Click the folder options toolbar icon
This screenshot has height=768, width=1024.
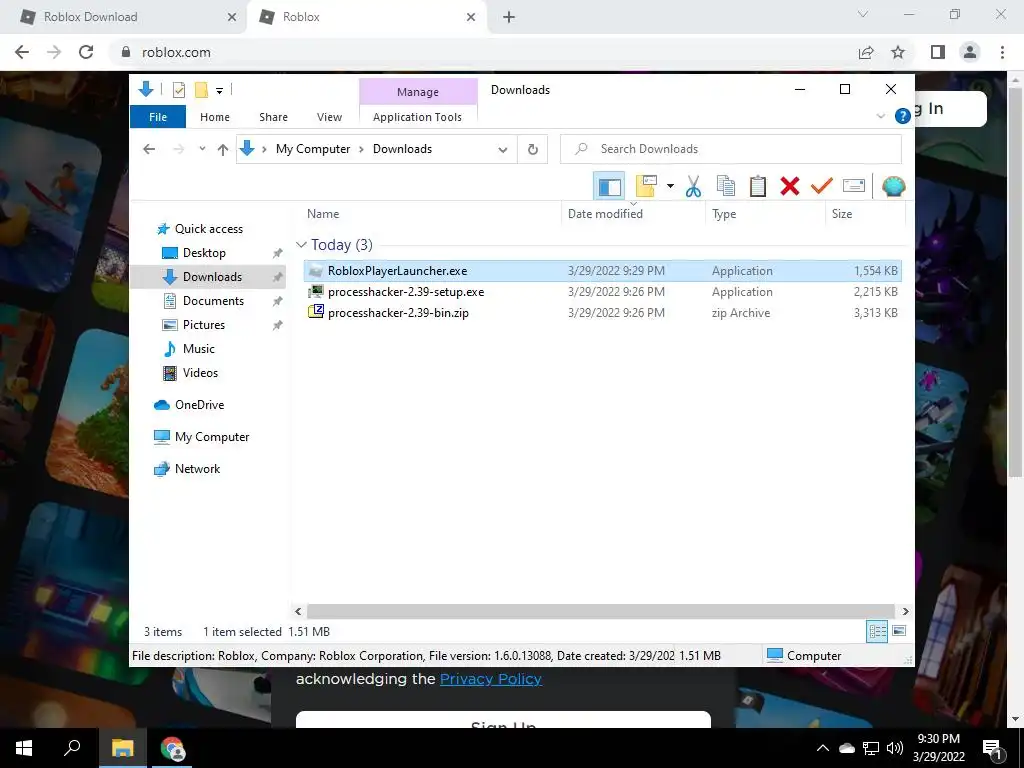coord(646,186)
